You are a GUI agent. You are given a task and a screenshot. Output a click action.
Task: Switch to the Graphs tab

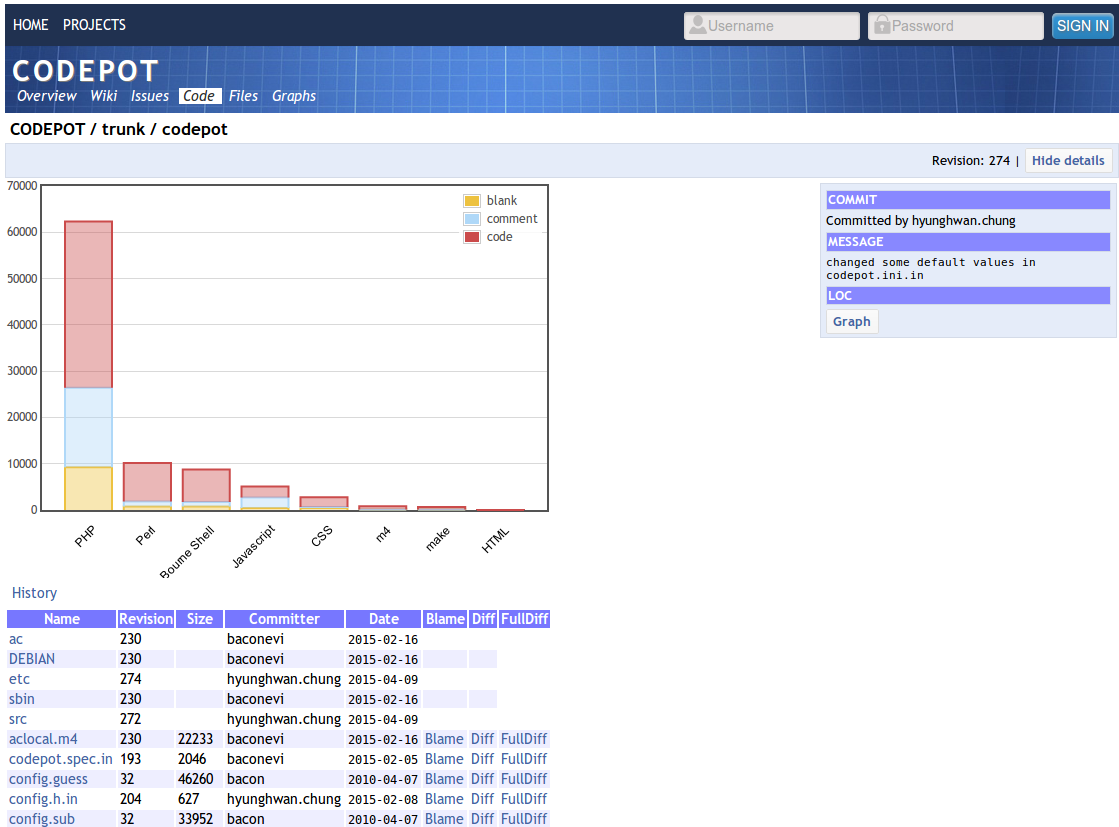pyautogui.click(x=293, y=96)
